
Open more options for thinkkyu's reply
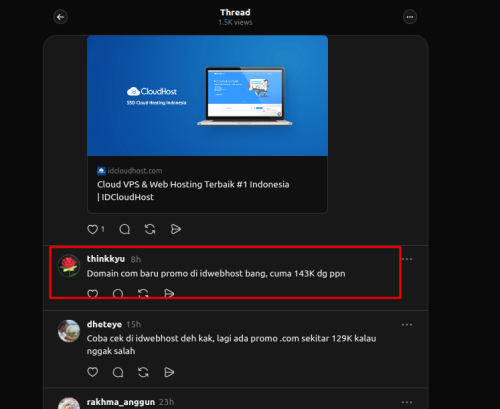(x=407, y=259)
